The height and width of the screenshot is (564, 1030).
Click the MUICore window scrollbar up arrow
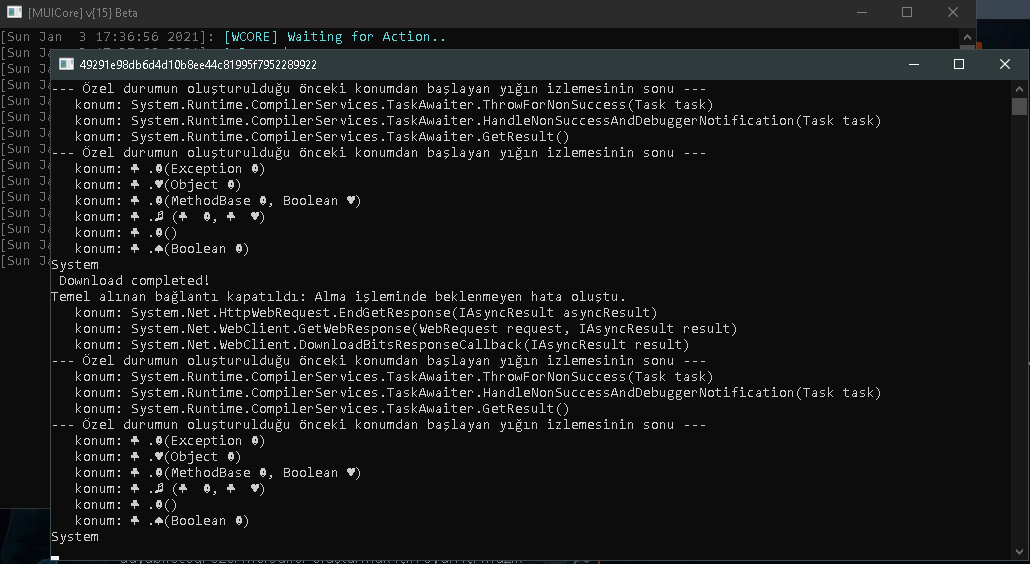click(967, 37)
